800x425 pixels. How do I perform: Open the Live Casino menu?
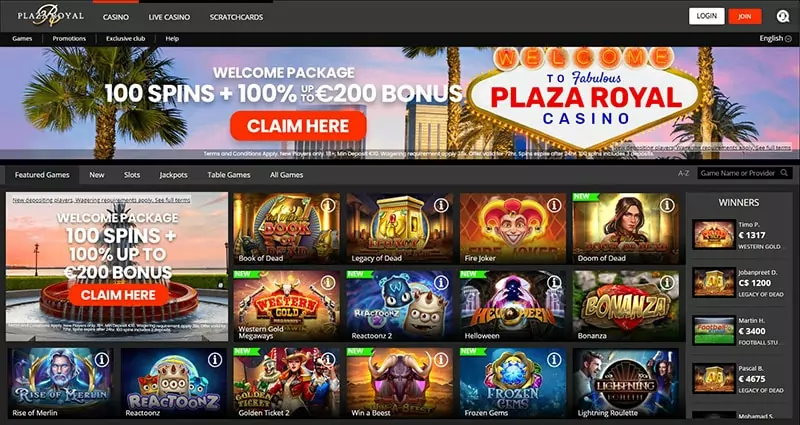click(169, 17)
